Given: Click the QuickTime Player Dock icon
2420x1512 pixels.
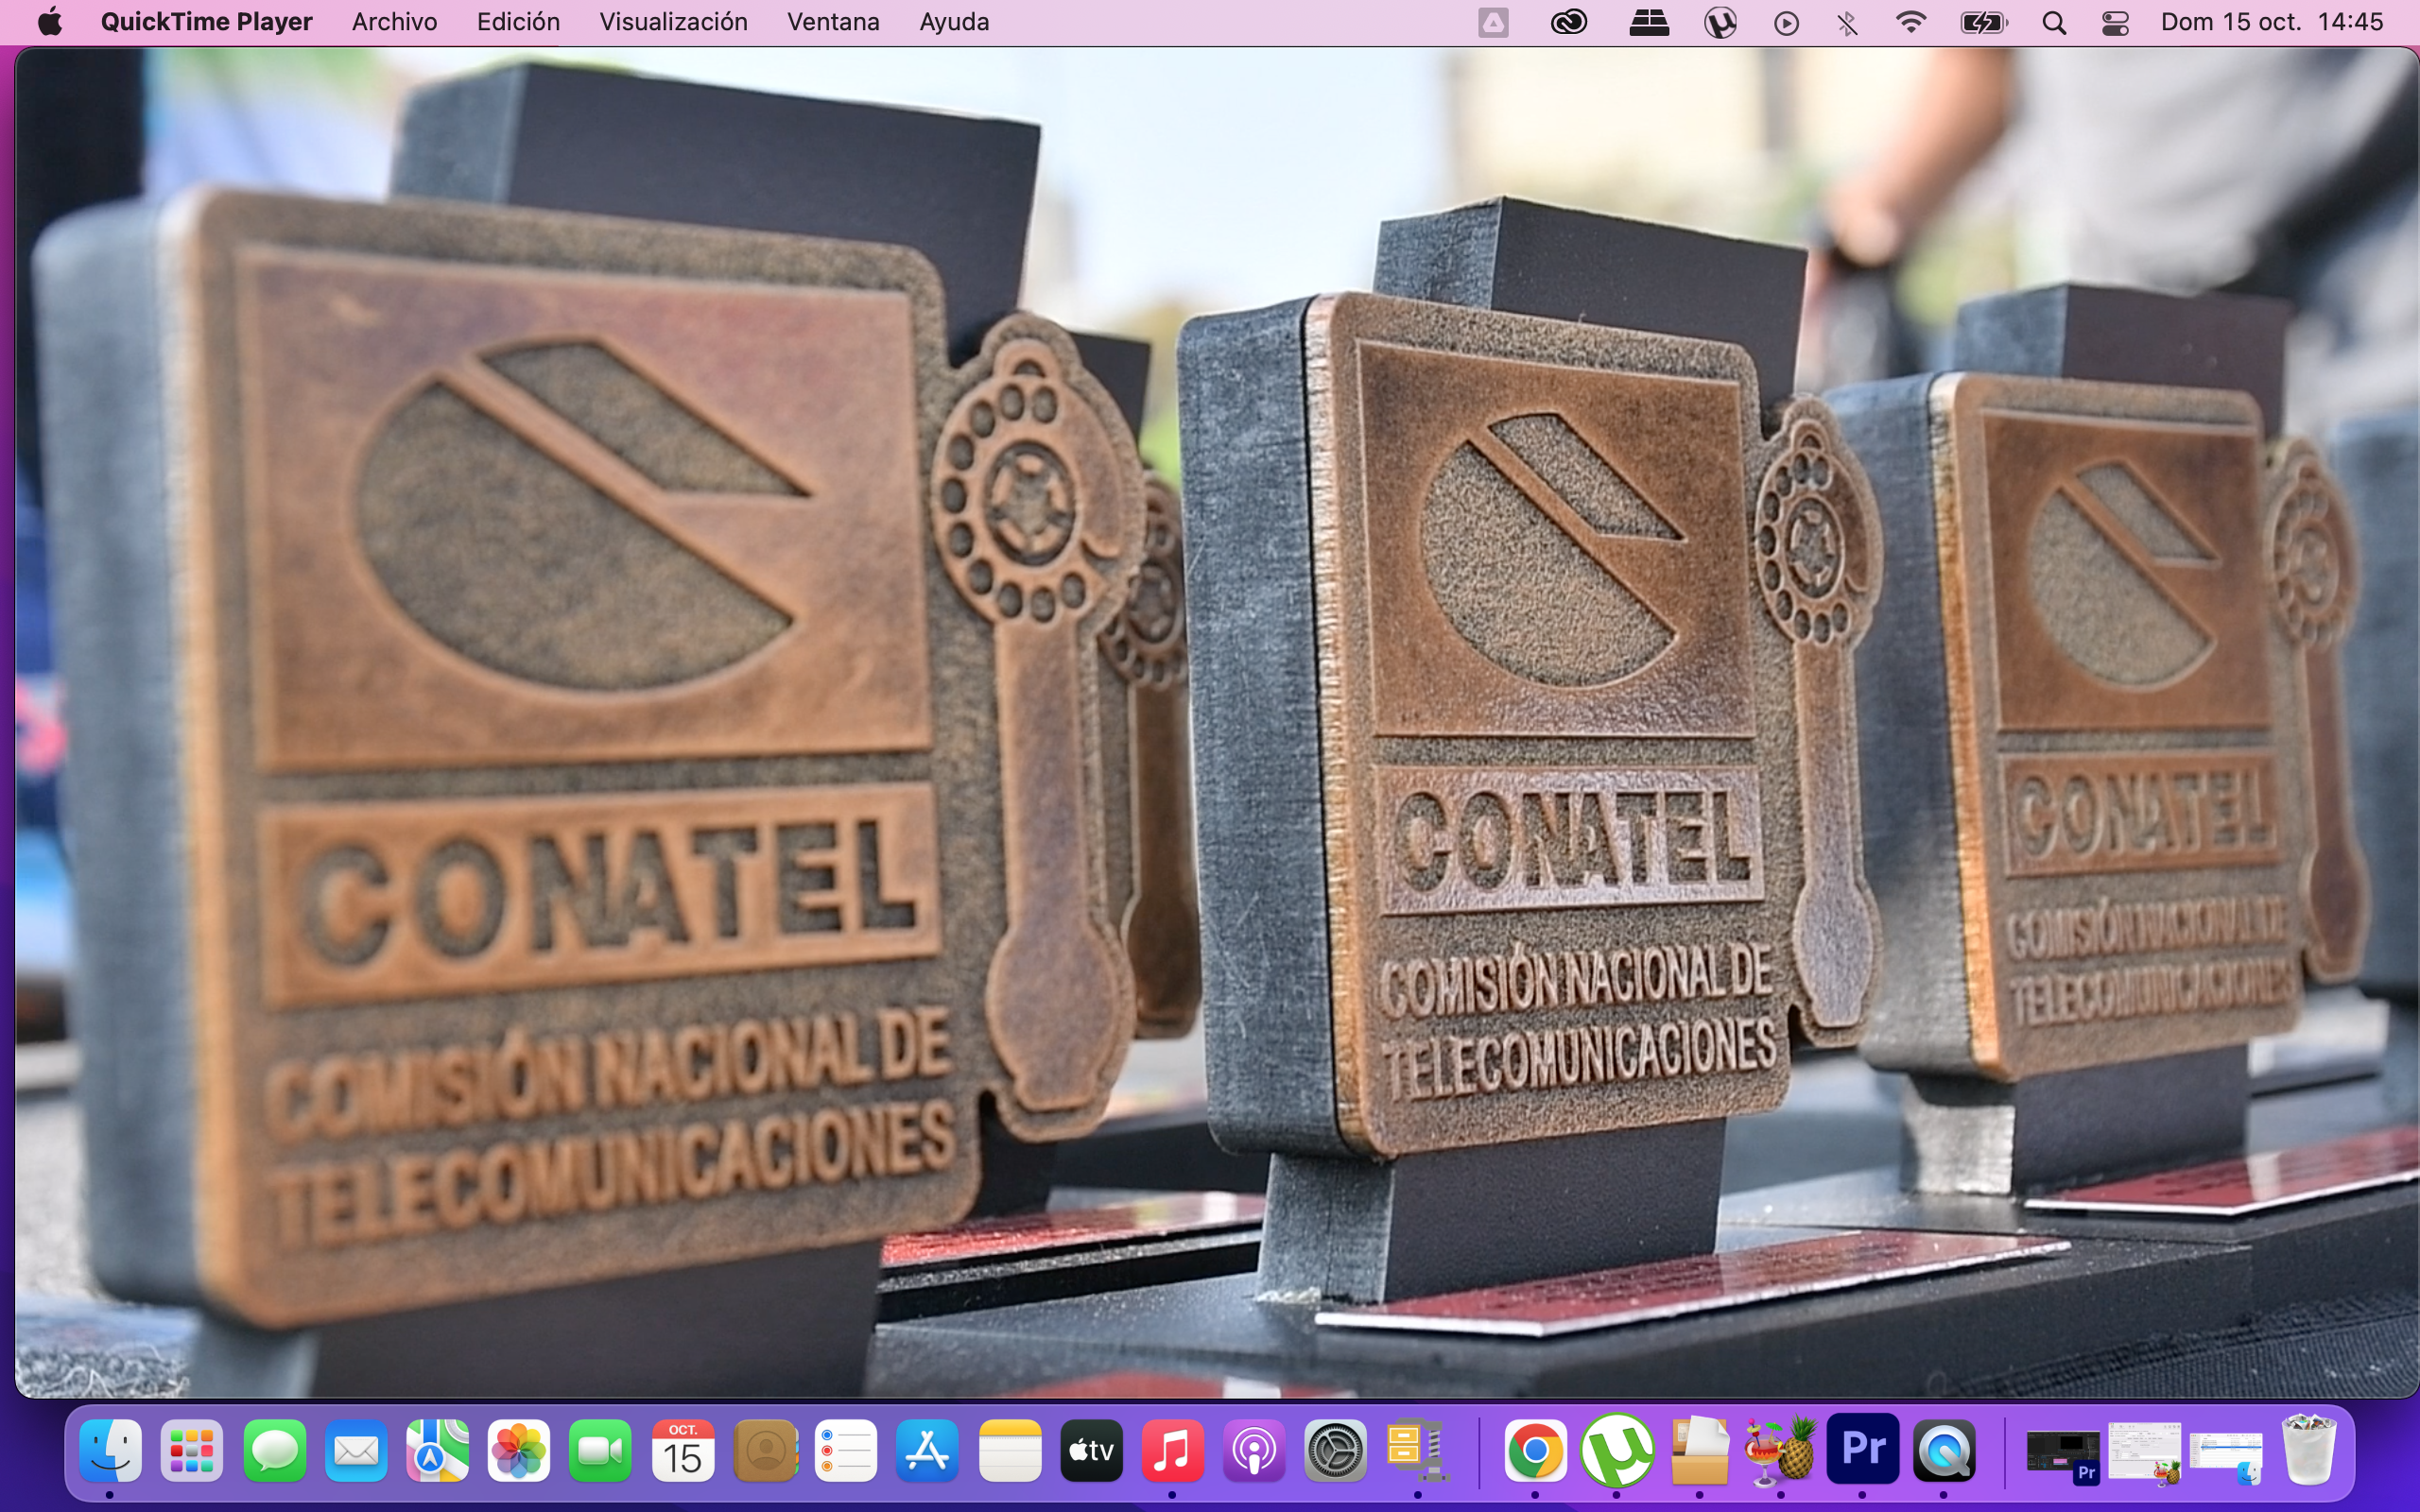Looking at the screenshot, I should point(1944,1450).
